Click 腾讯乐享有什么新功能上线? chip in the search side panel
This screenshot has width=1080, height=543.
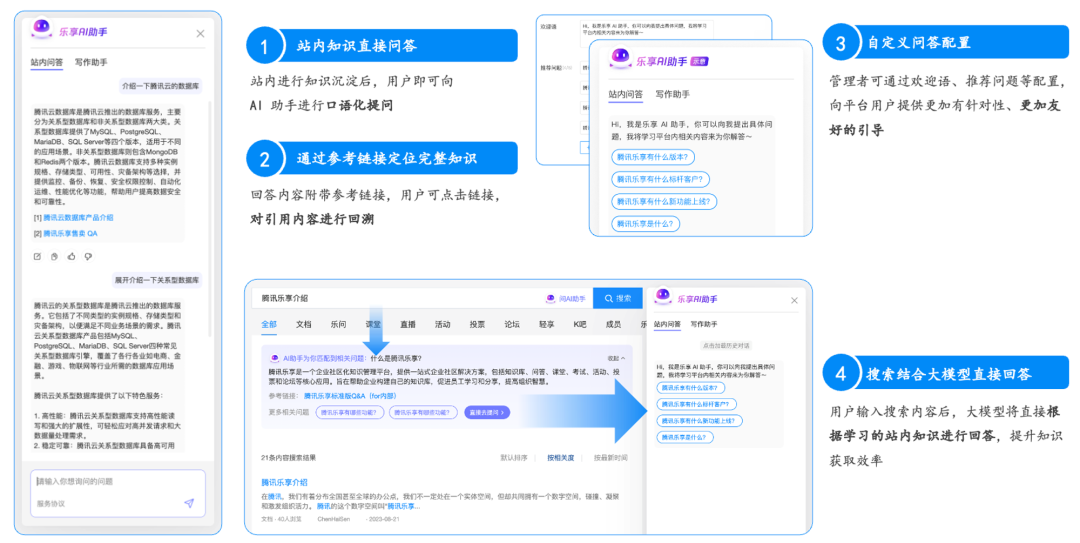[x=700, y=421]
